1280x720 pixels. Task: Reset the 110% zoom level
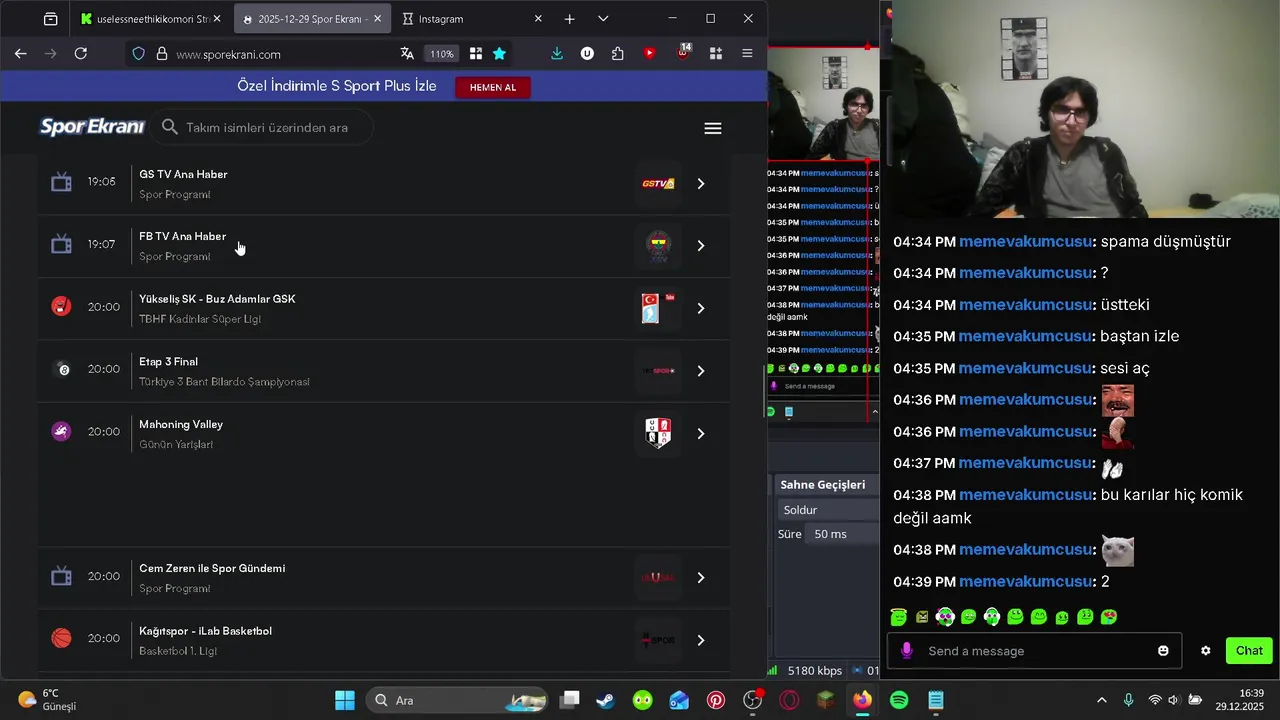click(442, 54)
